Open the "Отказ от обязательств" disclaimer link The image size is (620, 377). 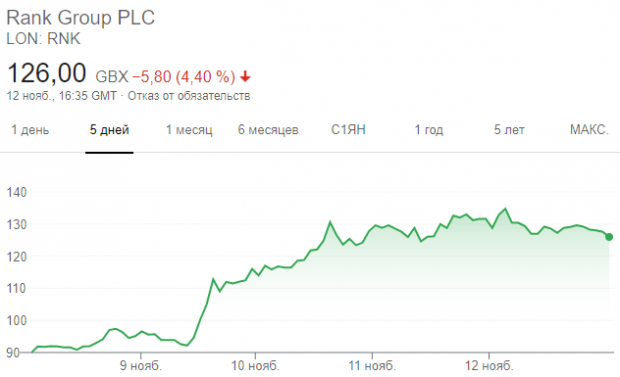pos(189,96)
